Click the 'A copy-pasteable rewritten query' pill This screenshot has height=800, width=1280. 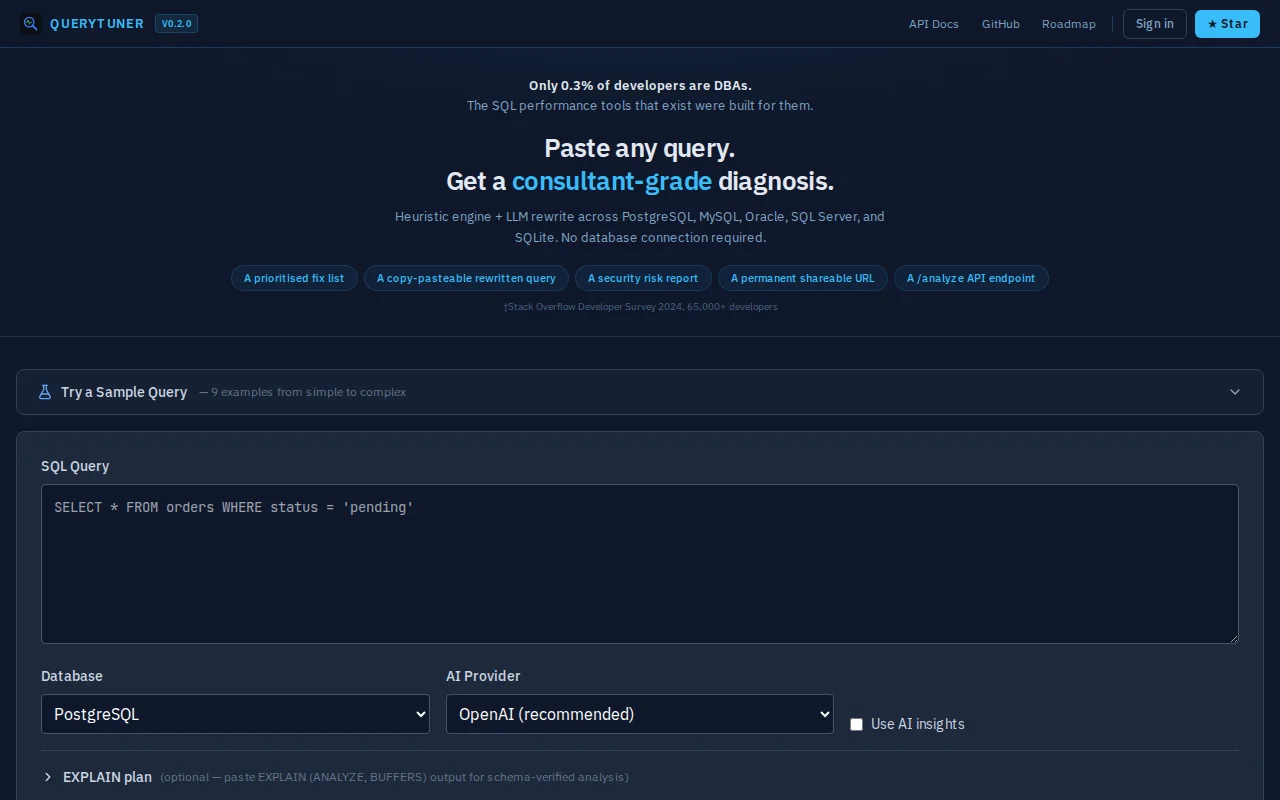coord(466,278)
